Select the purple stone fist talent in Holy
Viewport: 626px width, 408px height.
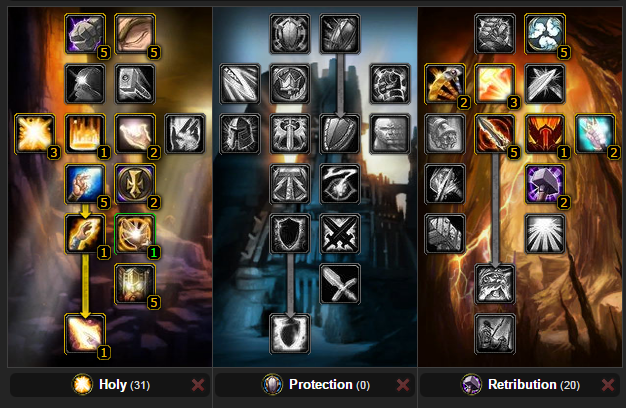[x=85, y=34]
